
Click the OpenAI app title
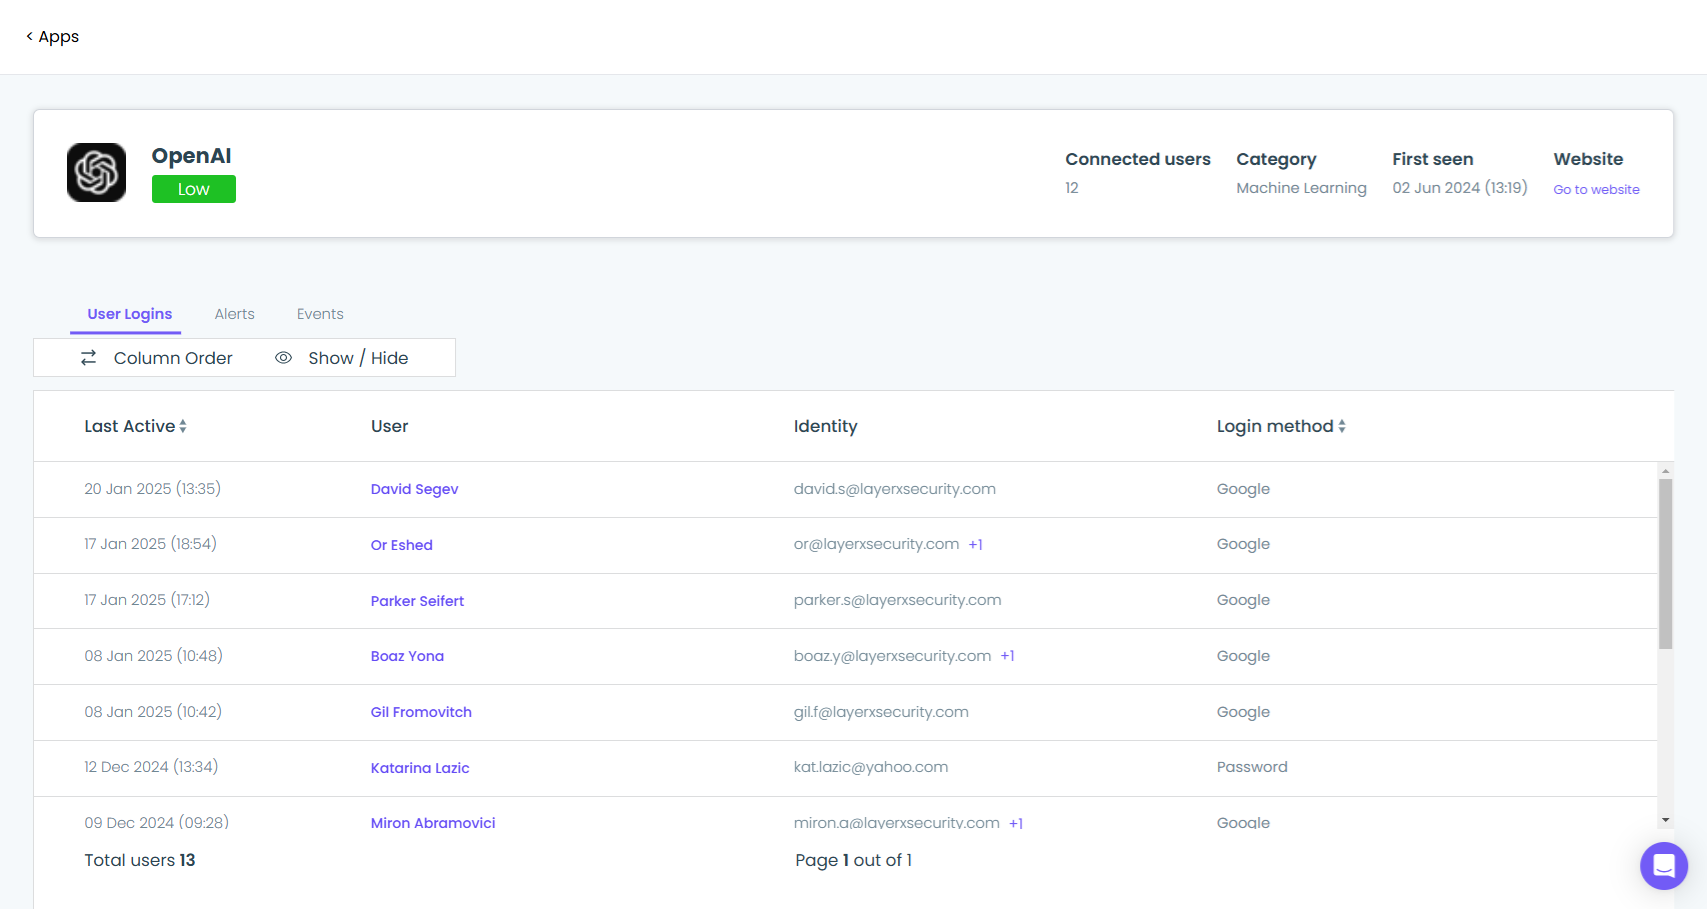pos(191,156)
